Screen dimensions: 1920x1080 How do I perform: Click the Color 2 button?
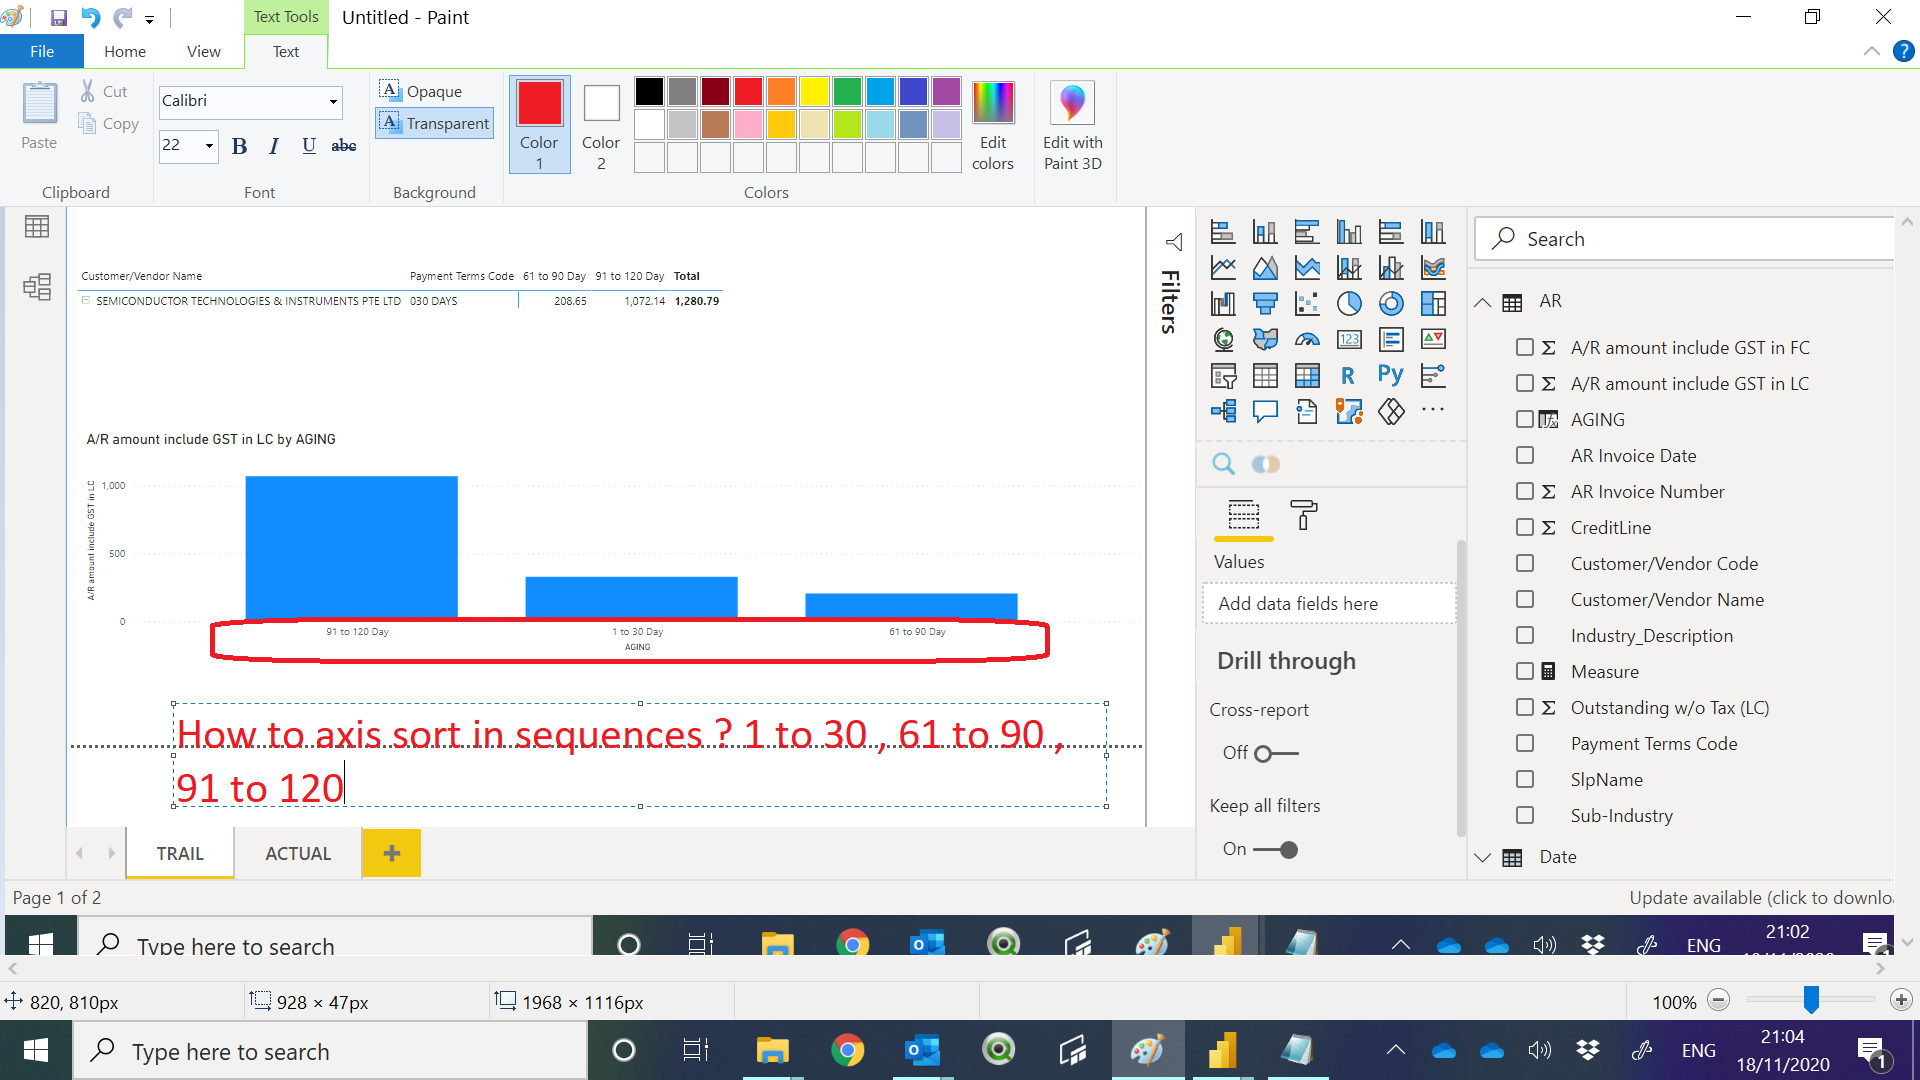coord(601,126)
